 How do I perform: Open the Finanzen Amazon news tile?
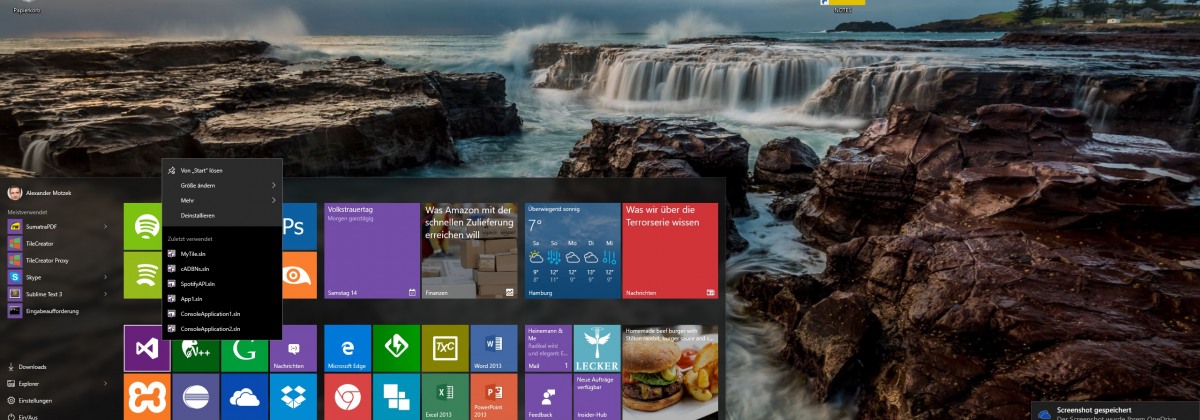point(470,251)
